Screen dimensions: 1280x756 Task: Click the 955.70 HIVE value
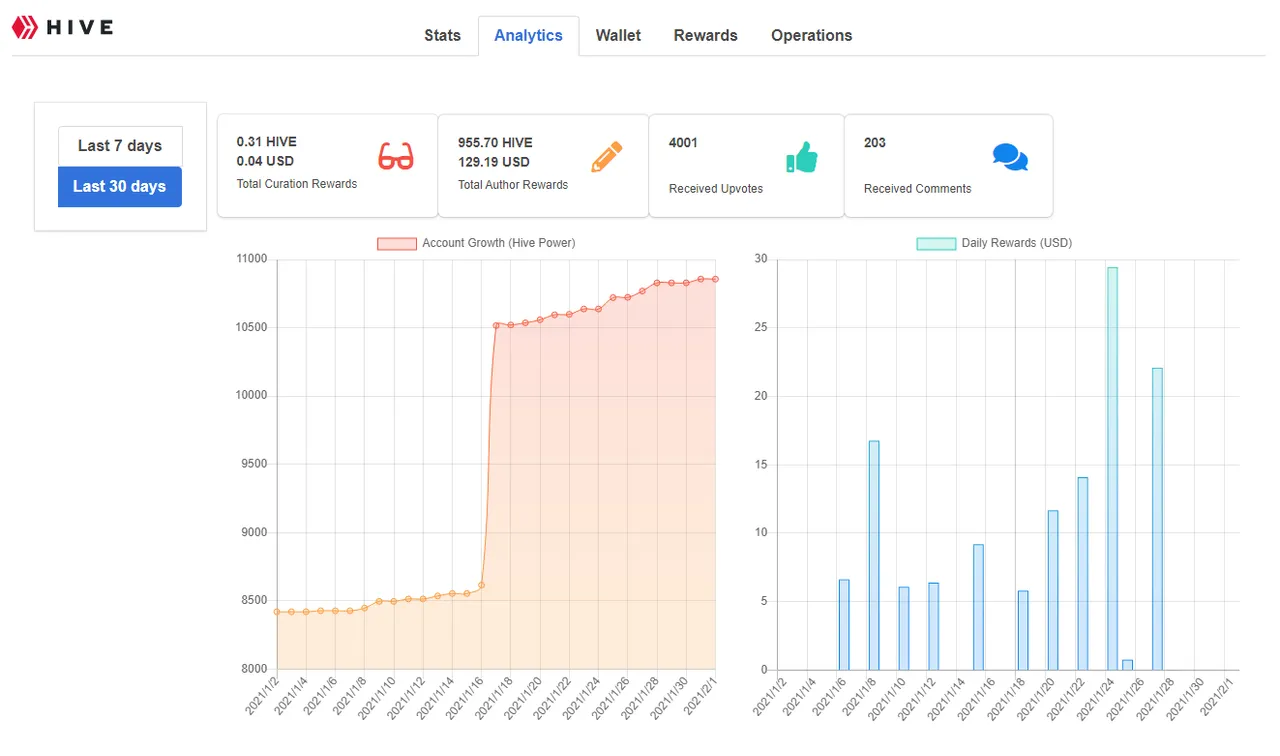coord(495,142)
